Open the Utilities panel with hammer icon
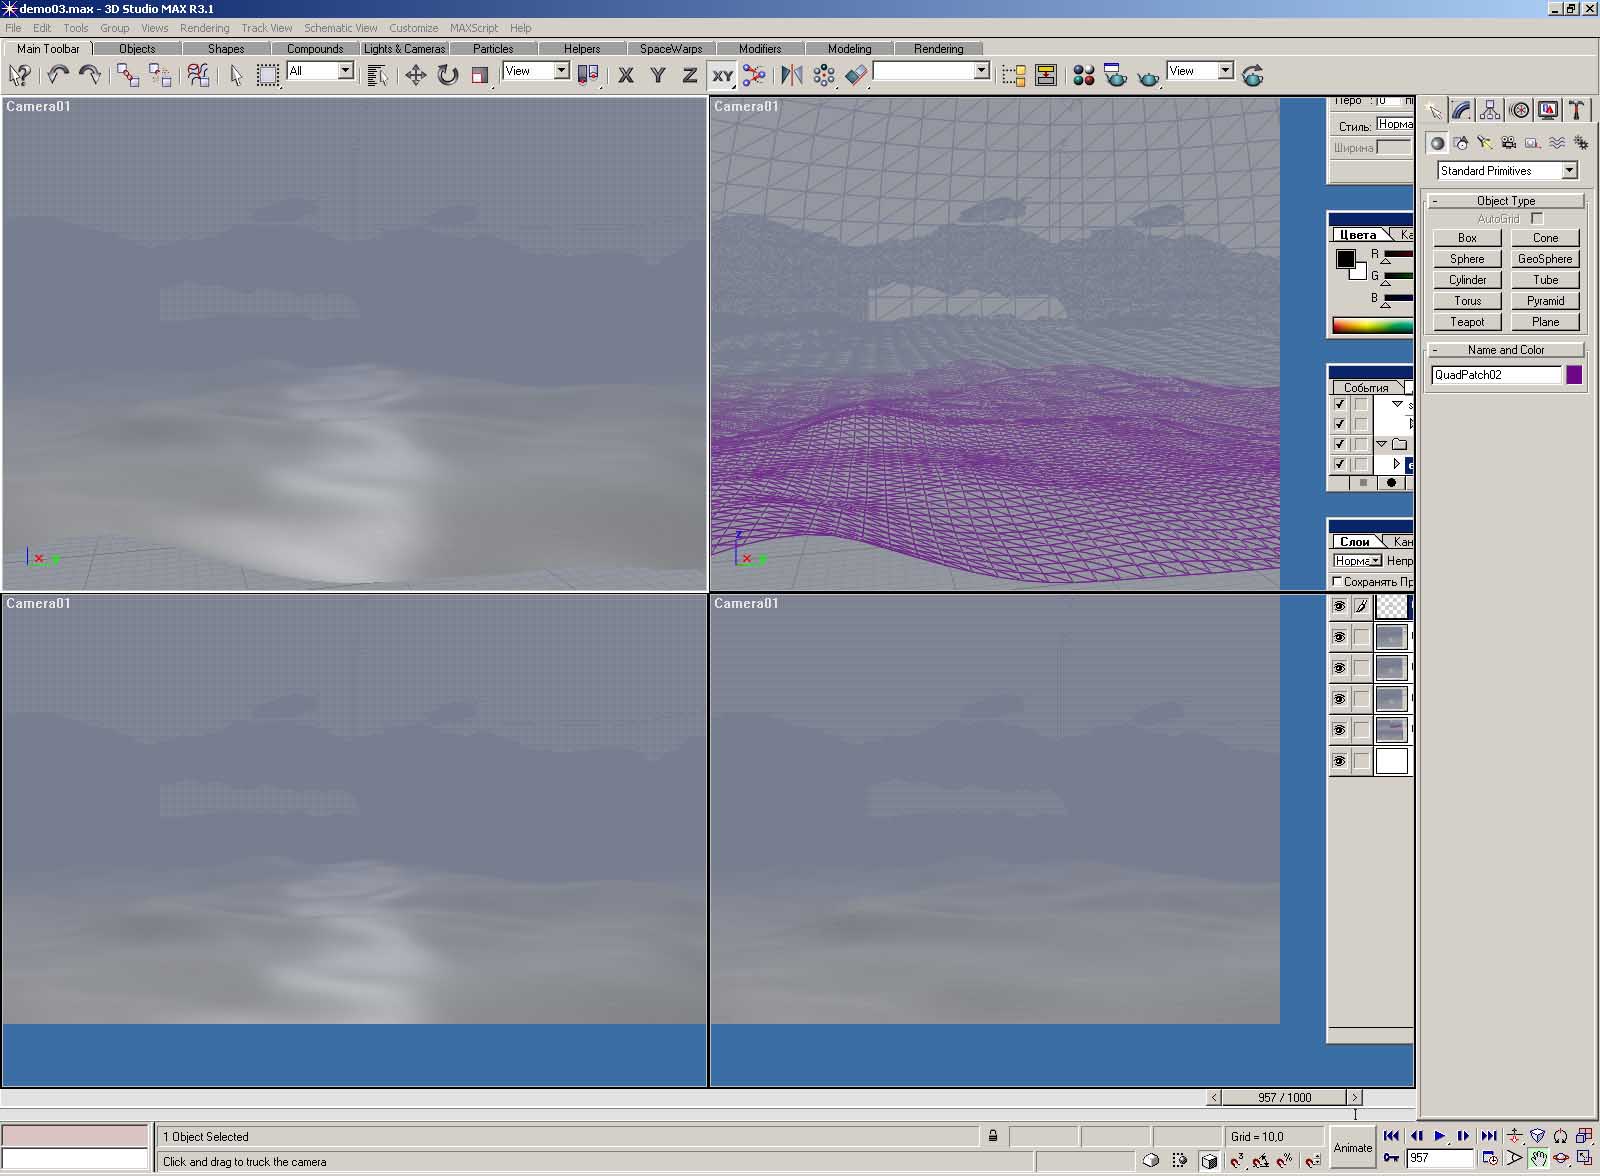The width and height of the screenshot is (1600, 1176). [1576, 110]
